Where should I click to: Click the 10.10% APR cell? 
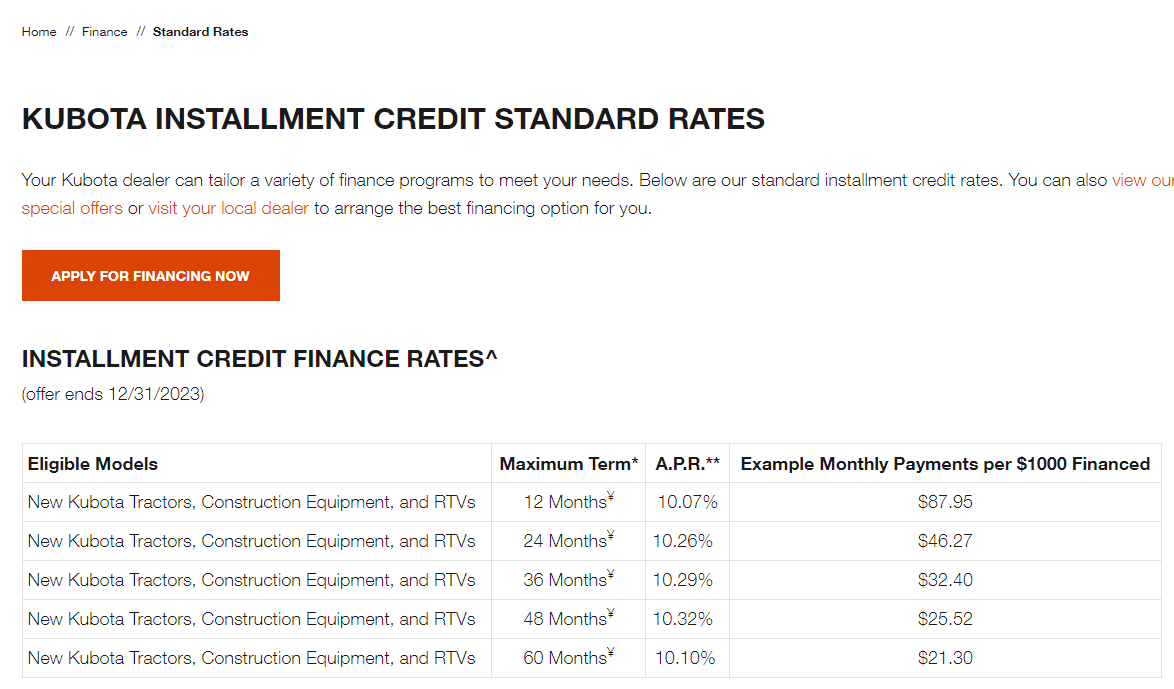click(685, 658)
